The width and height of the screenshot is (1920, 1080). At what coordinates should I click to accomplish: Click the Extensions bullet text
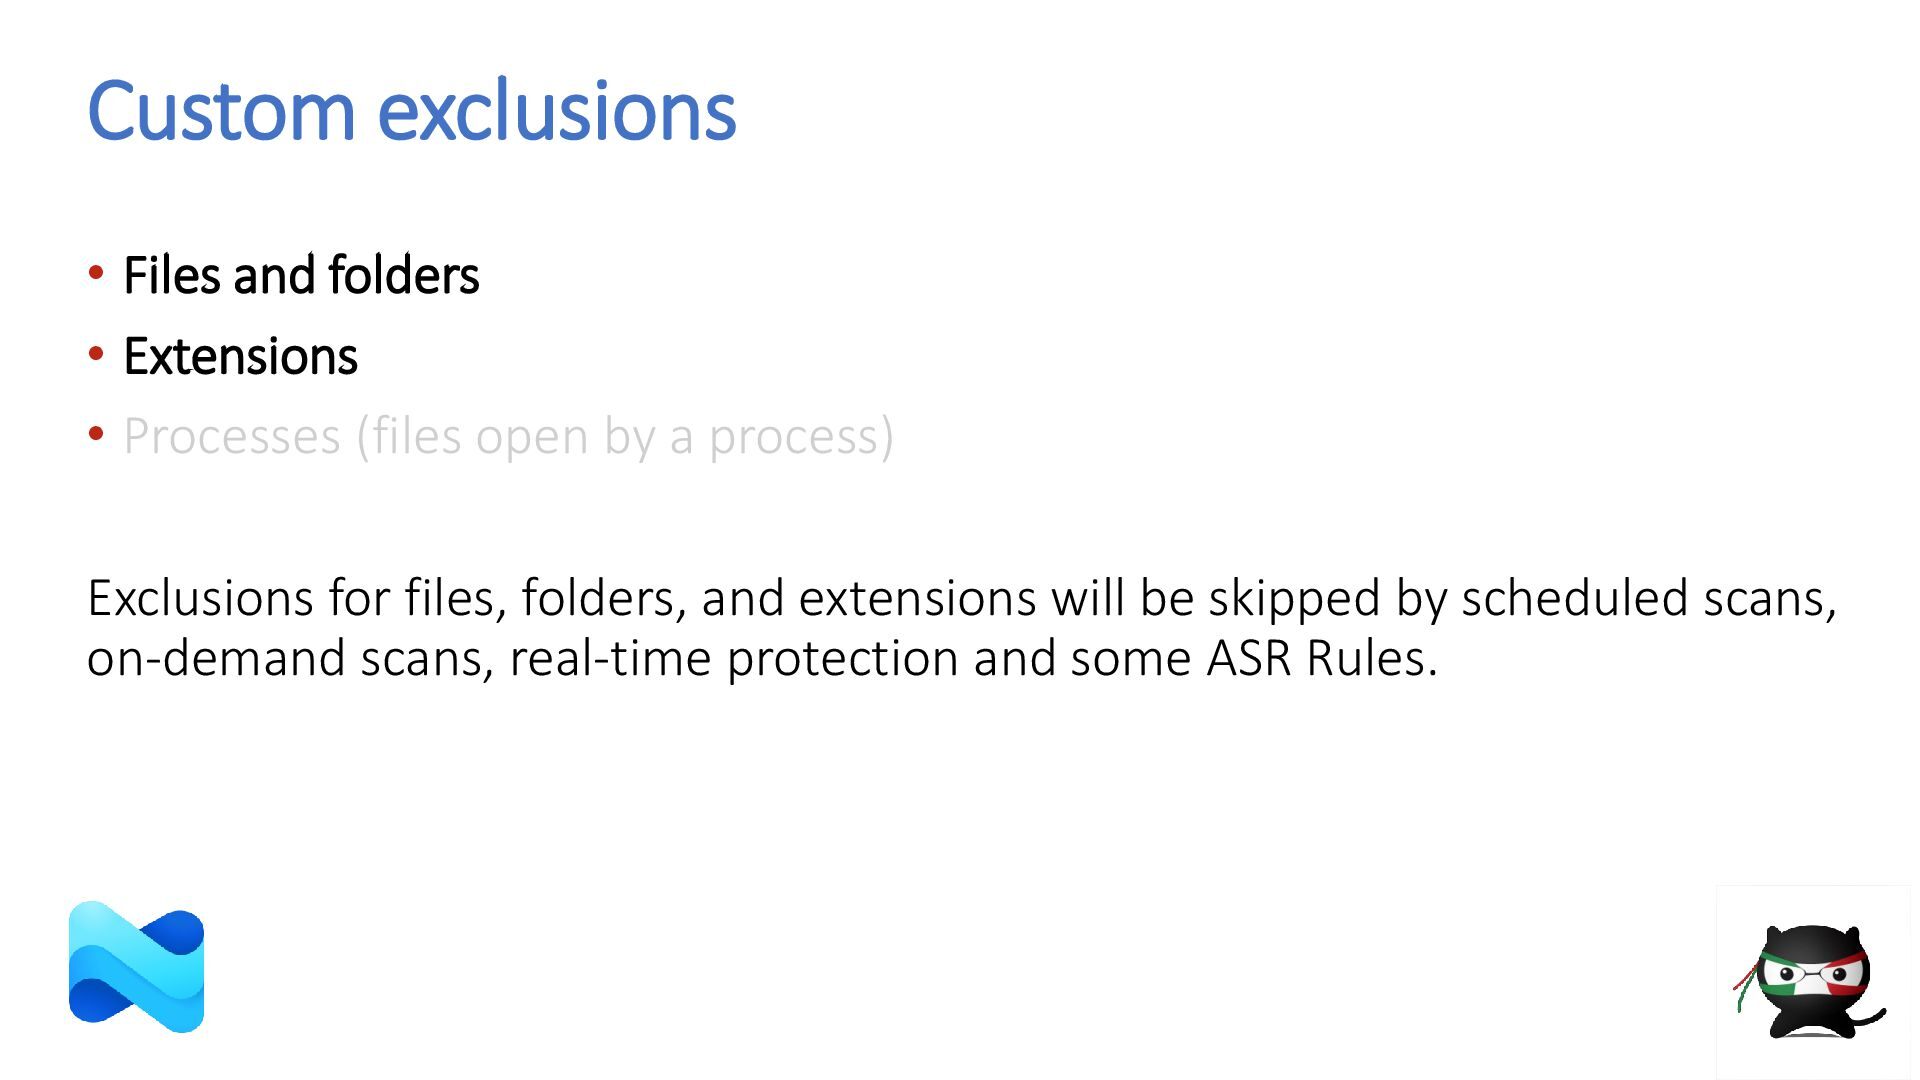pos(240,356)
